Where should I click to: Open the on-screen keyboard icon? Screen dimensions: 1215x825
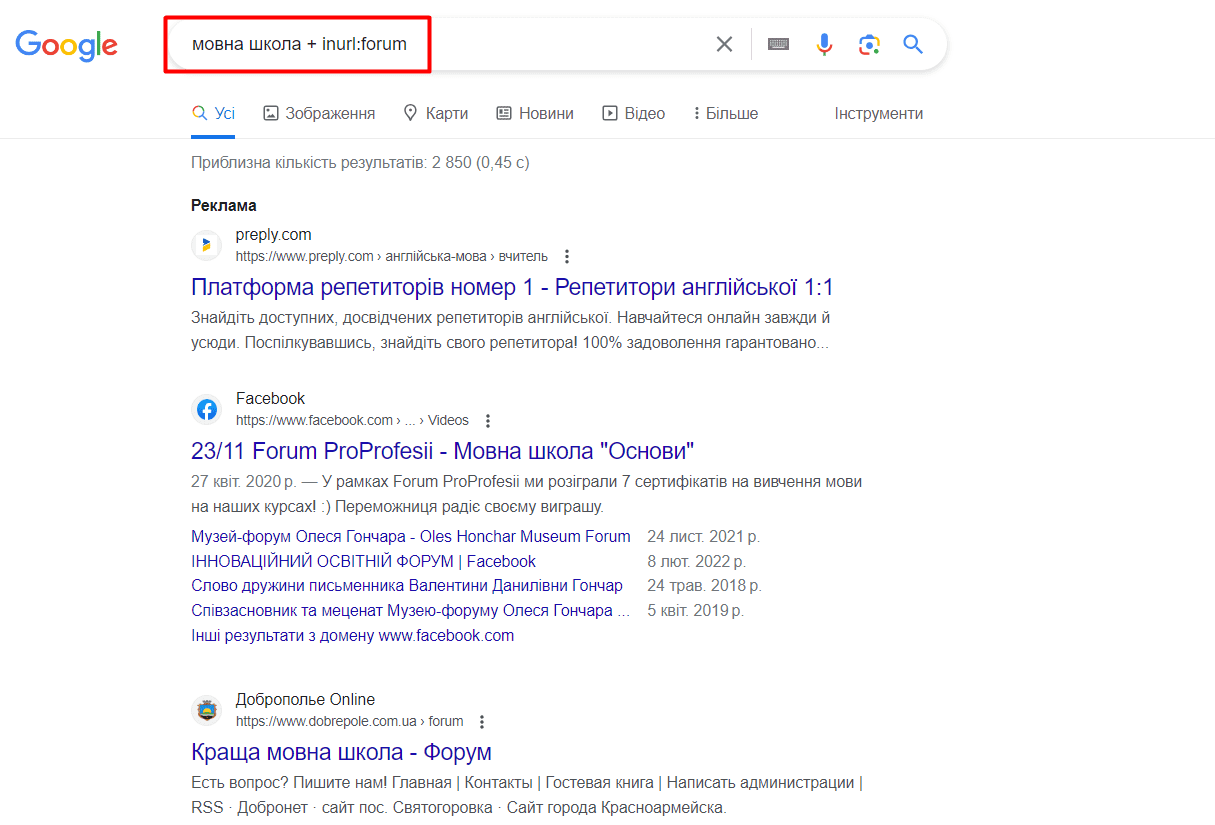[x=778, y=43]
